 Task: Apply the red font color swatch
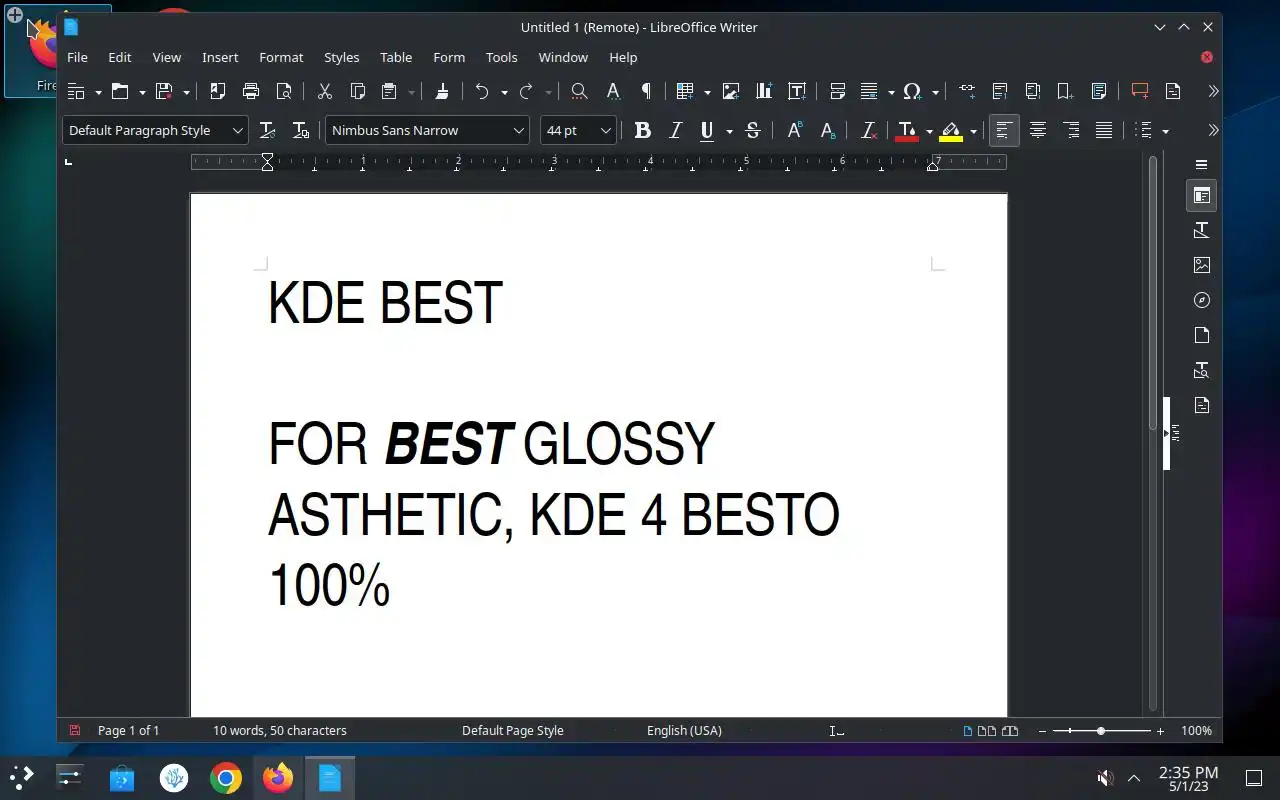point(906,130)
